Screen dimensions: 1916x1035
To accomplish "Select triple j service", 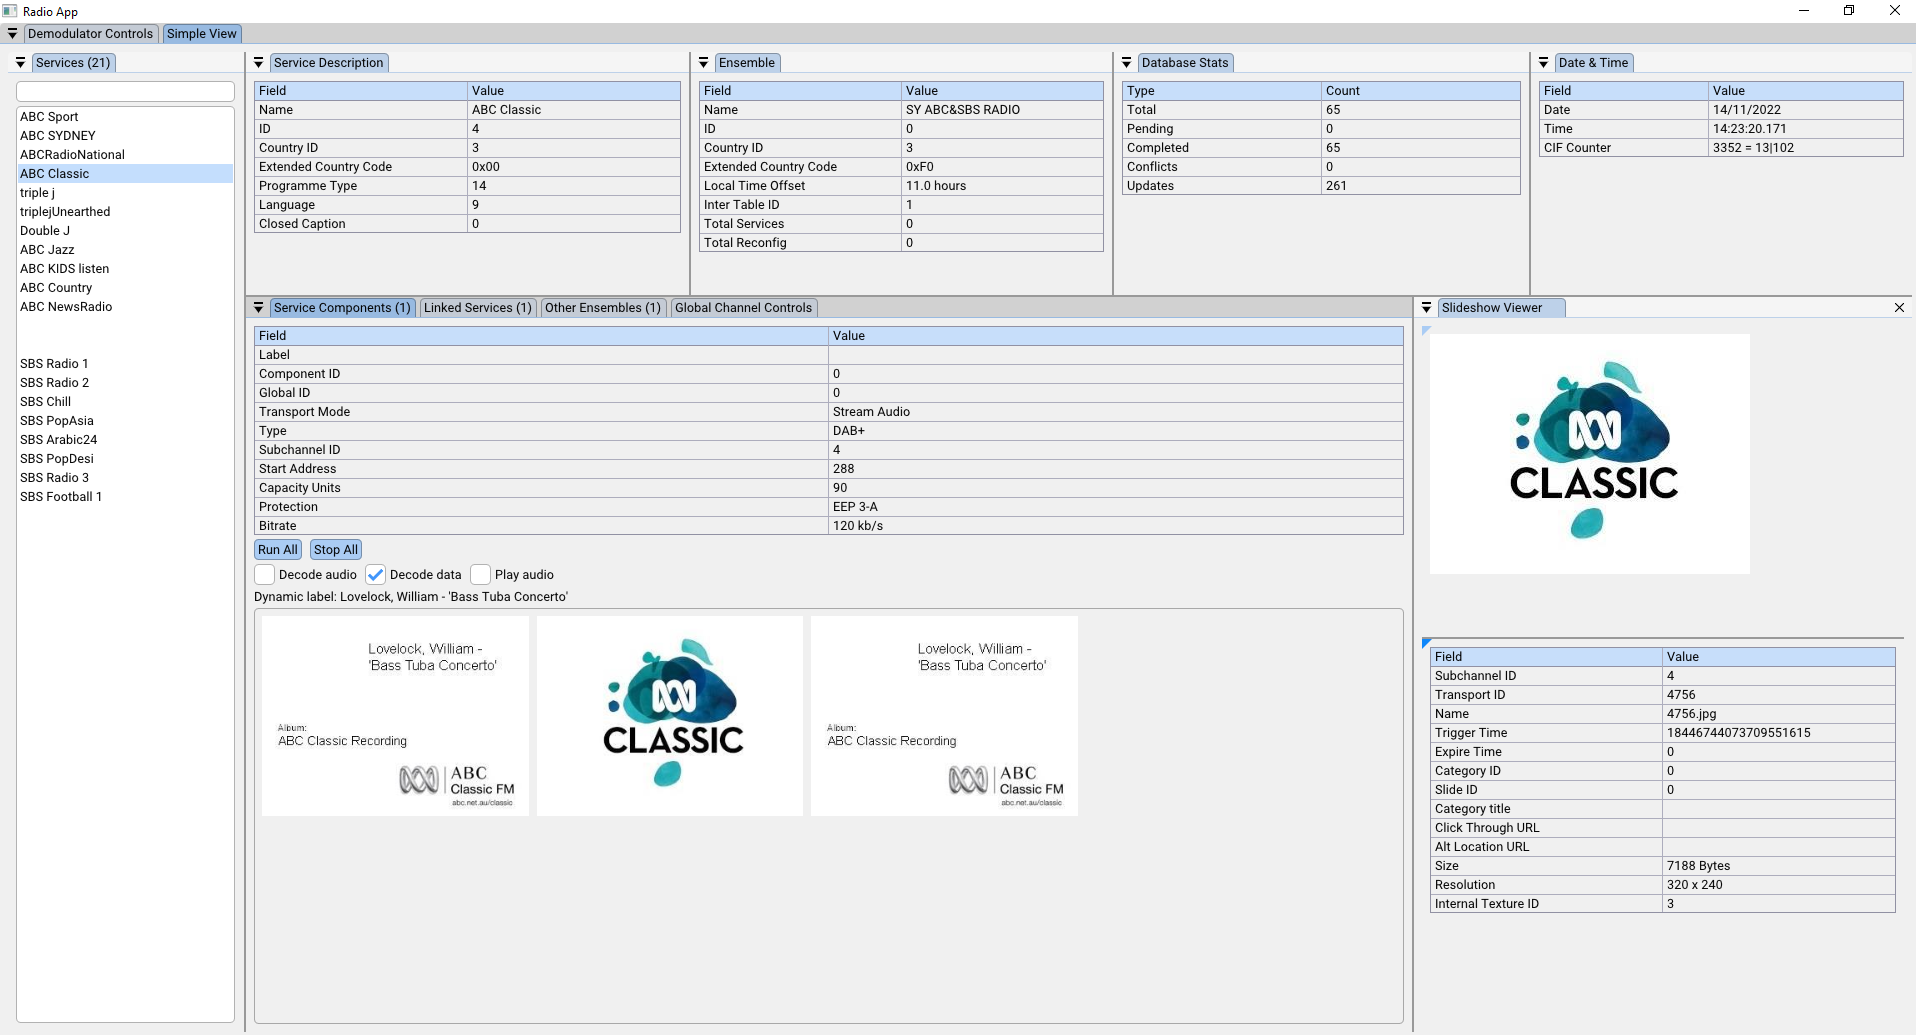I will click(125, 193).
